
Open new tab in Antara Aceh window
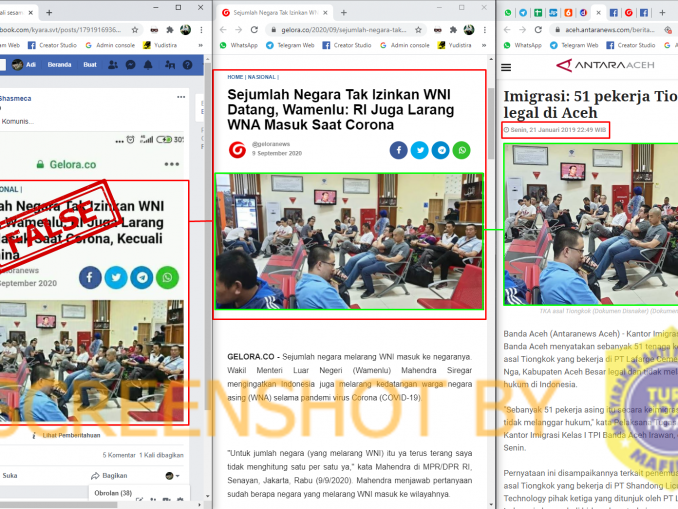click(x=662, y=13)
